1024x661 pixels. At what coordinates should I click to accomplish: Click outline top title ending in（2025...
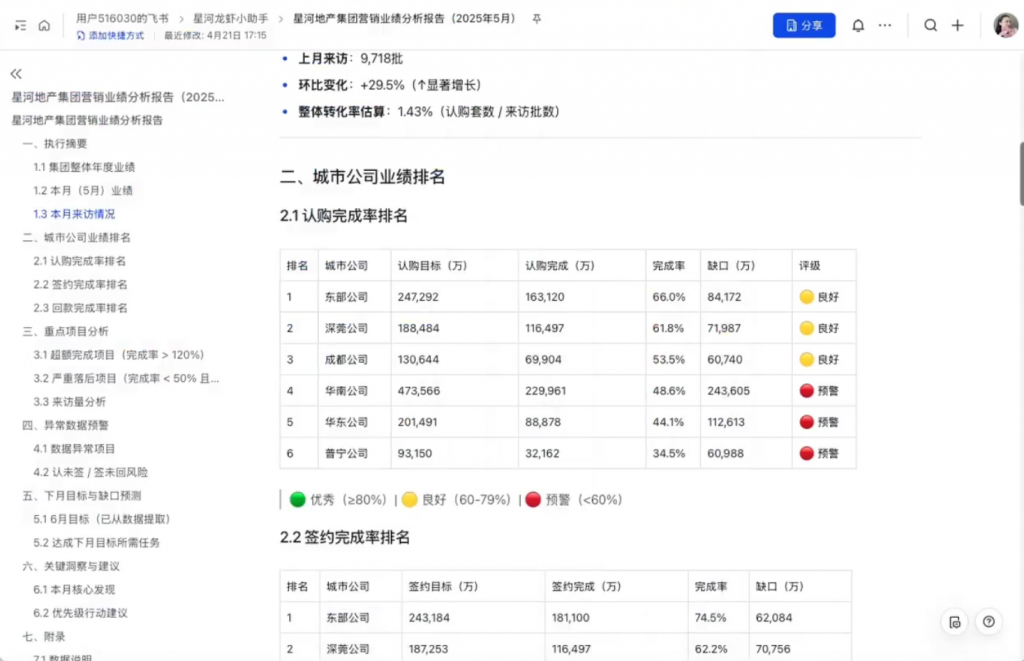click(118, 97)
